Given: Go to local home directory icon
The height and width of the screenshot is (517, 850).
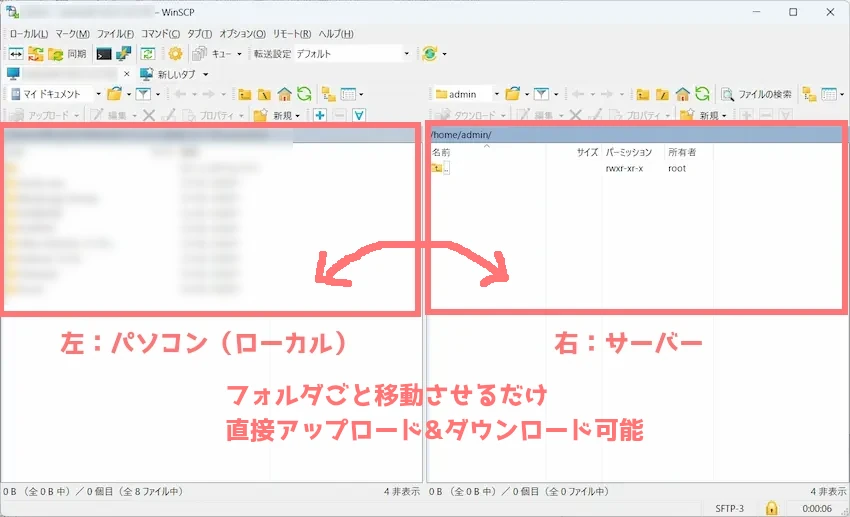Looking at the screenshot, I should tap(284, 94).
